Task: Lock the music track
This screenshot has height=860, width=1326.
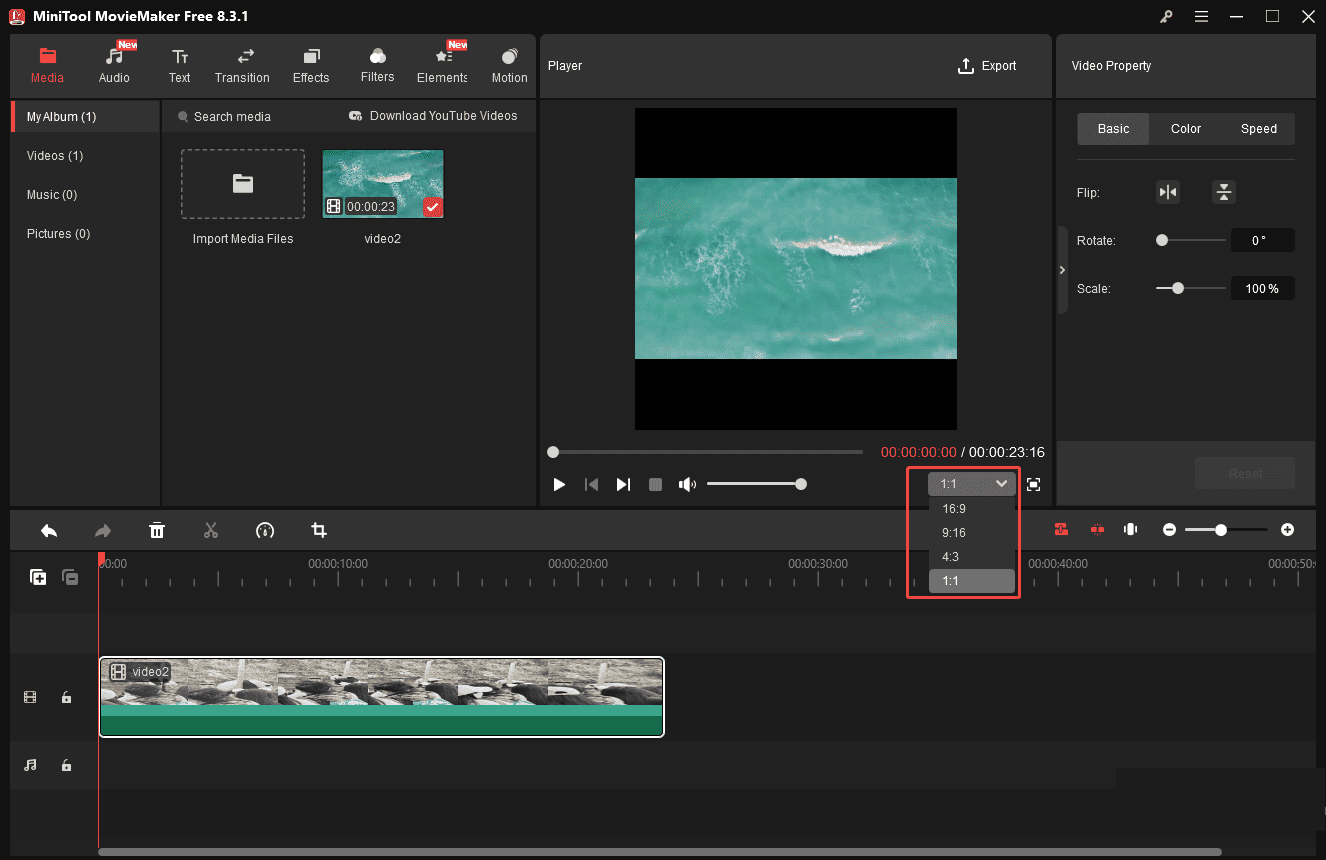Action: point(66,765)
